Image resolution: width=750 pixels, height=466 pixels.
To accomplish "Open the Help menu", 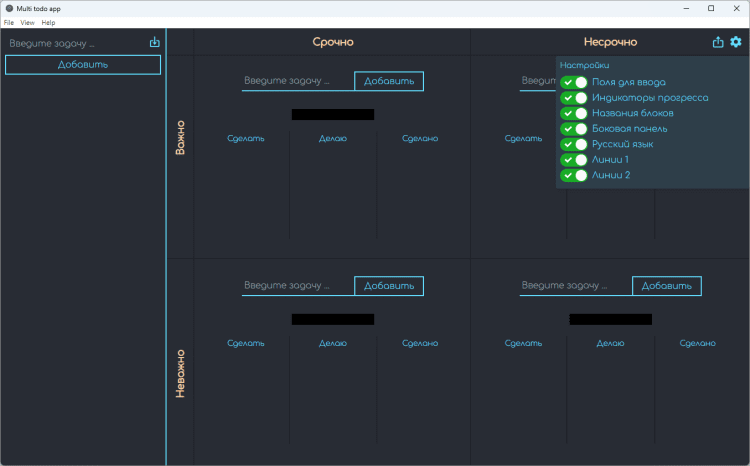I will 48,22.
